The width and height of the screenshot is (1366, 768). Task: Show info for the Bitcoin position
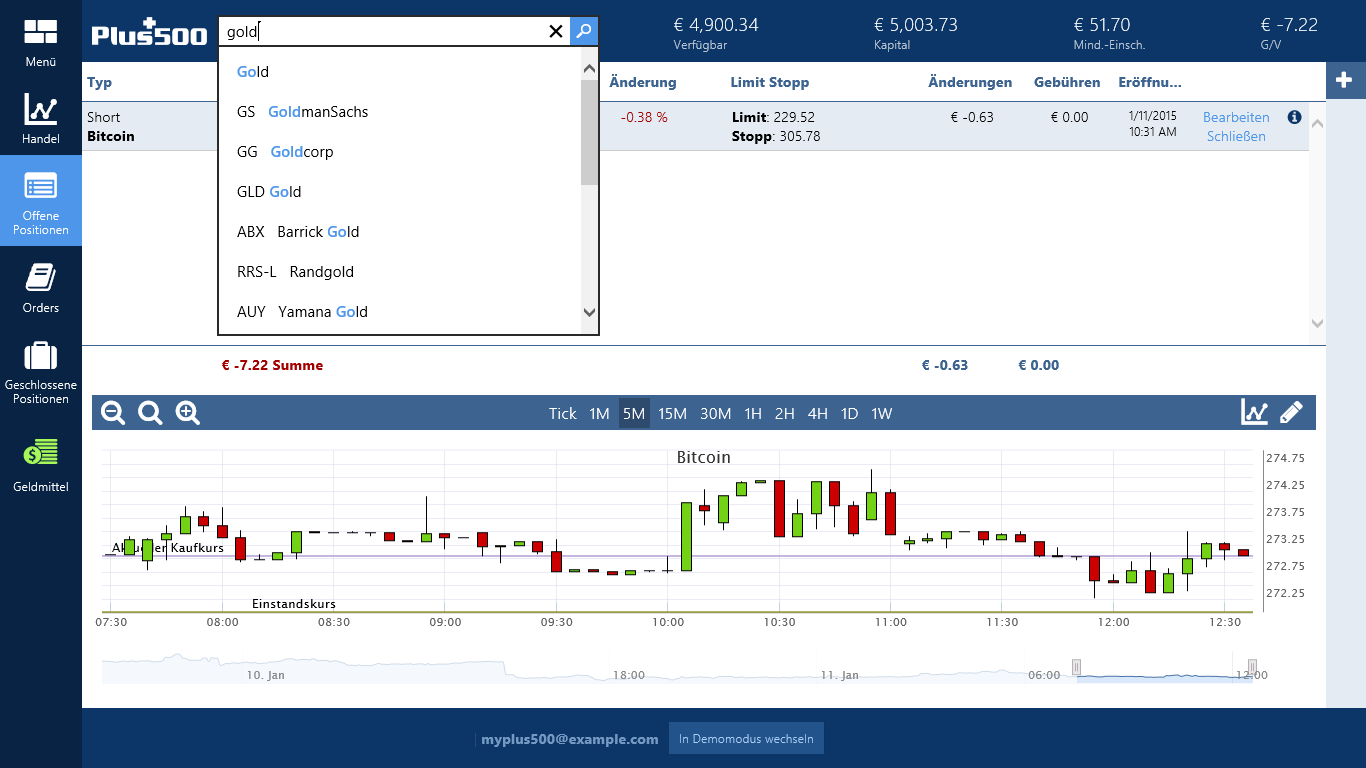click(1294, 117)
